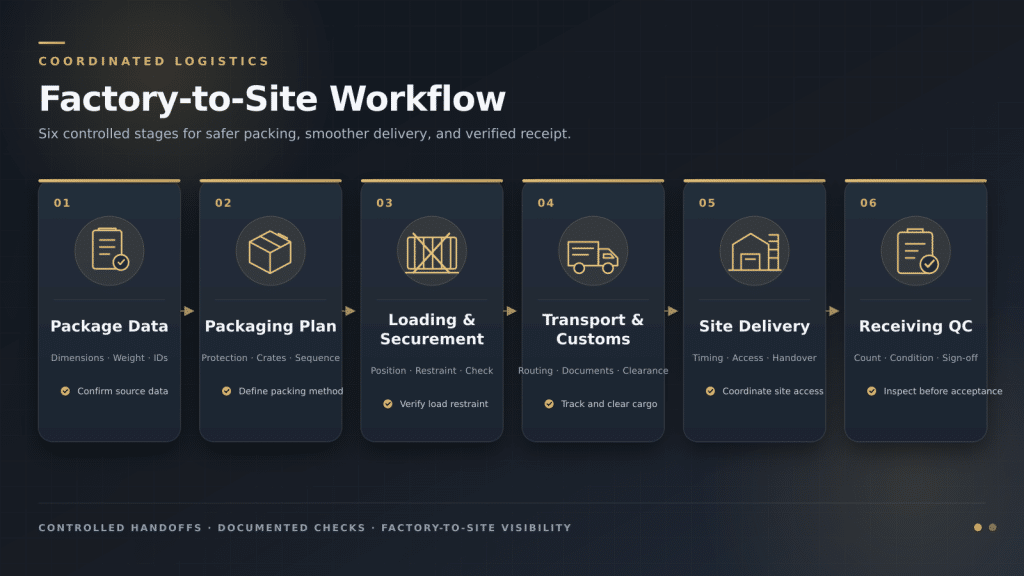
Task: Click check icon beside Verify load restraint
Action: (388, 404)
